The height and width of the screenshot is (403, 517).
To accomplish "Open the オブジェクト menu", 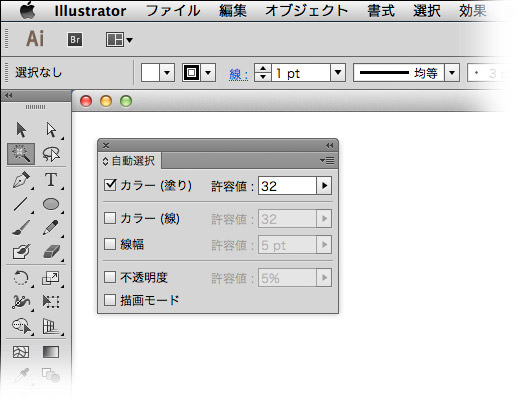I will point(306,11).
